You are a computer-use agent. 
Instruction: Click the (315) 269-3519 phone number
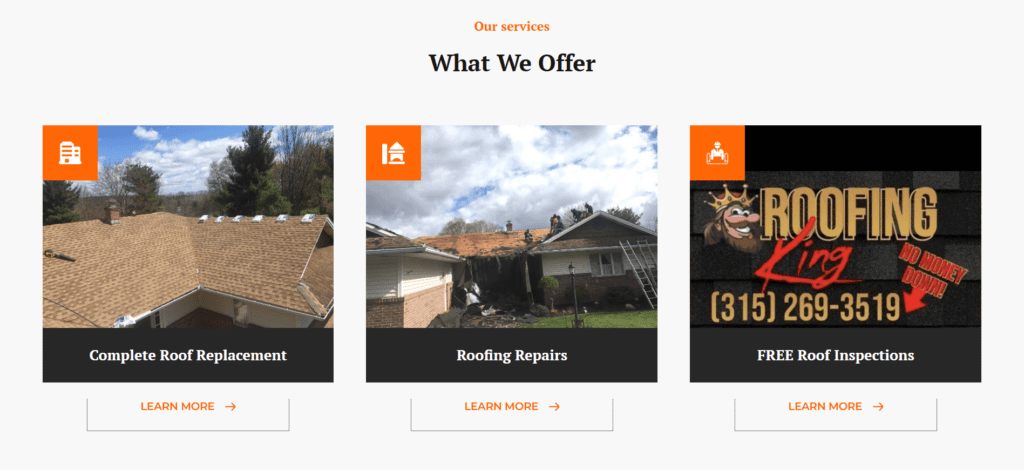point(806,307)
